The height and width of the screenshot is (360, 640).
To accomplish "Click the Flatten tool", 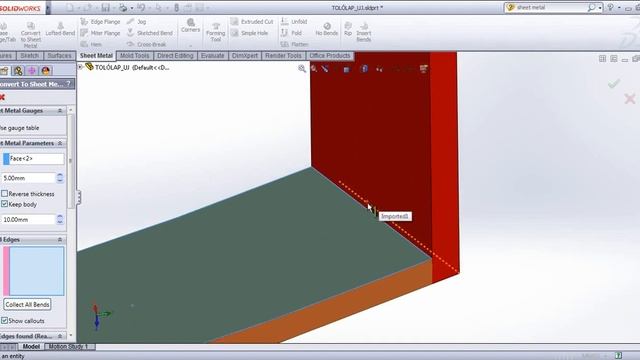I will 294,44.
